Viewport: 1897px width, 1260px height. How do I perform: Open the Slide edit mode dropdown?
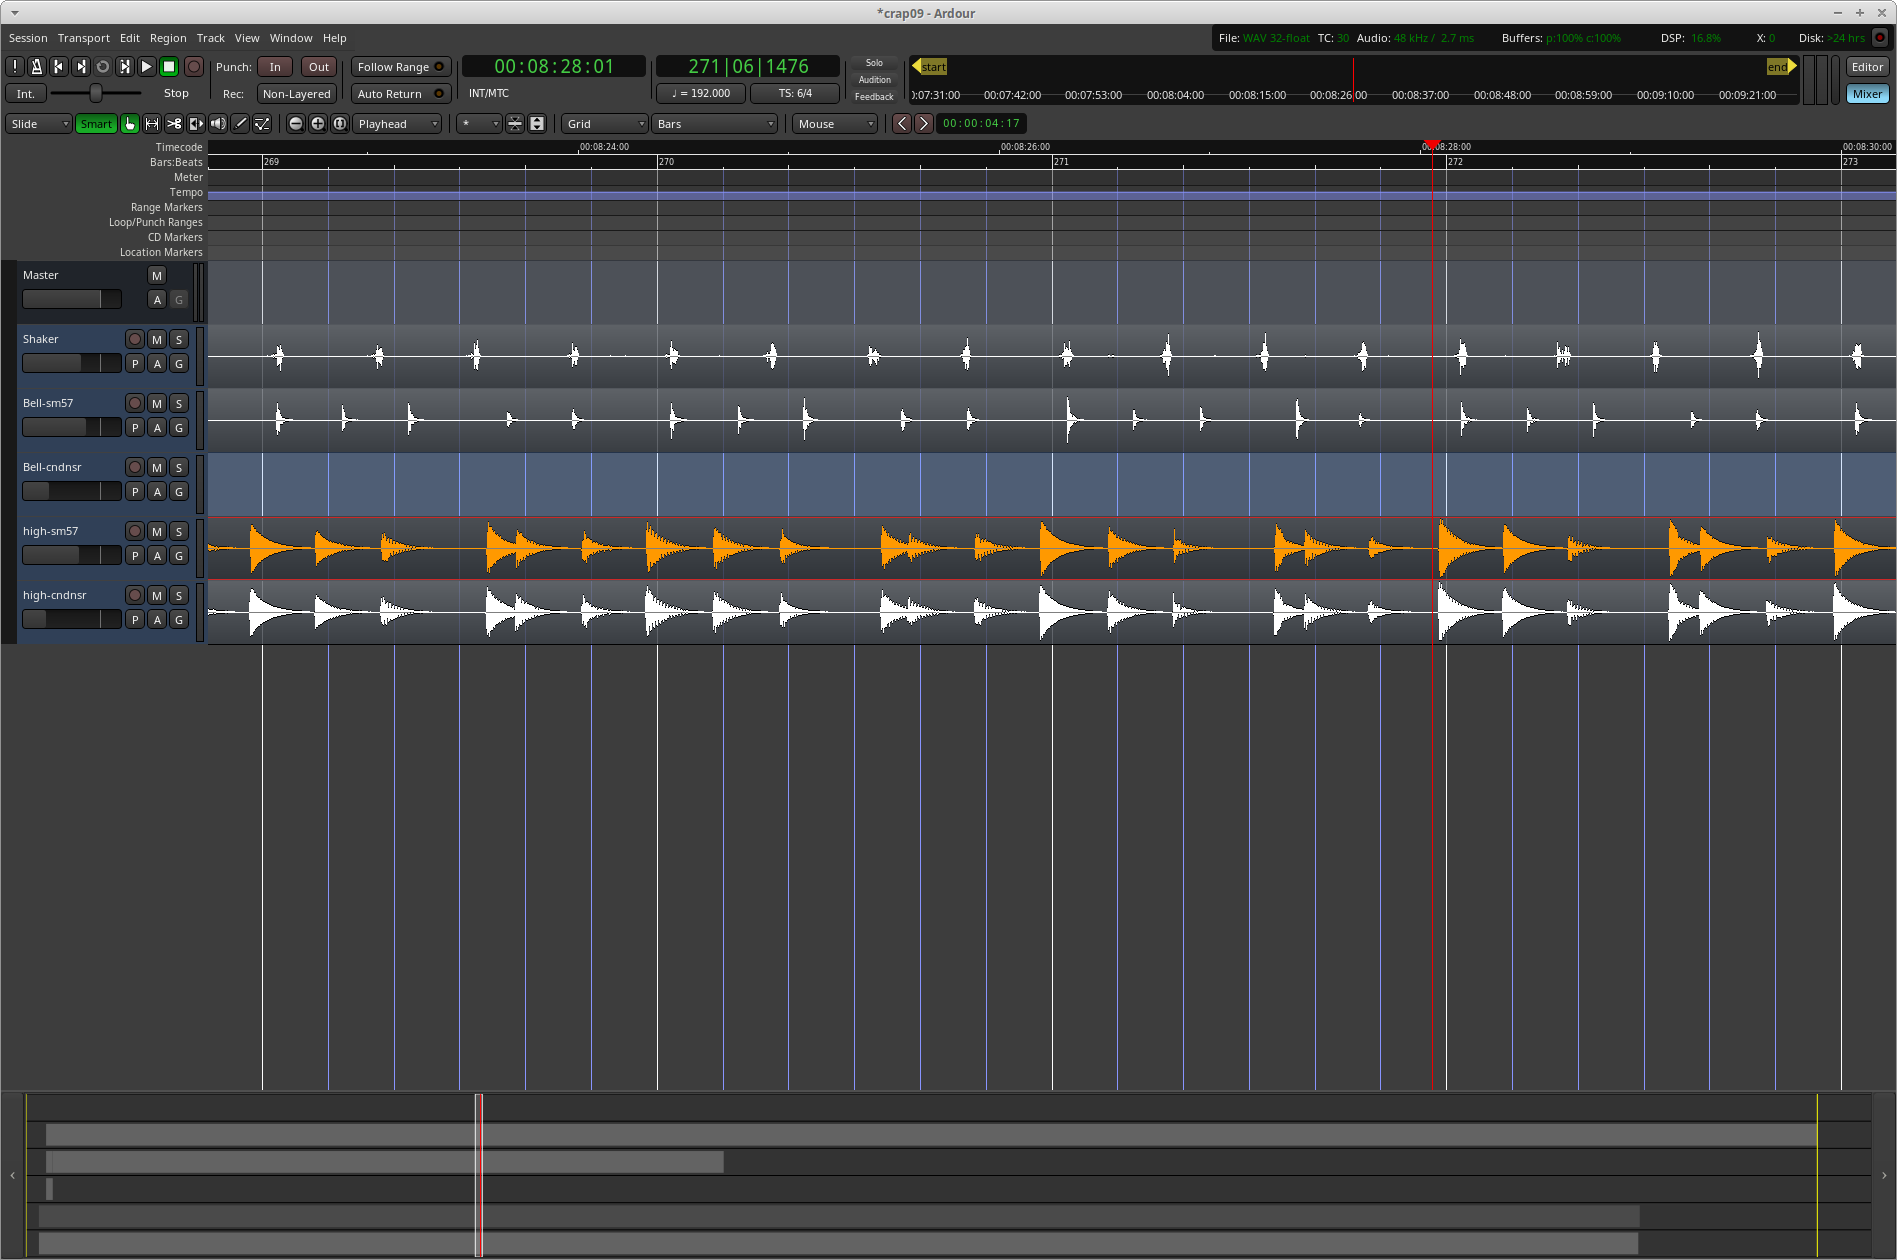point(40,124)
